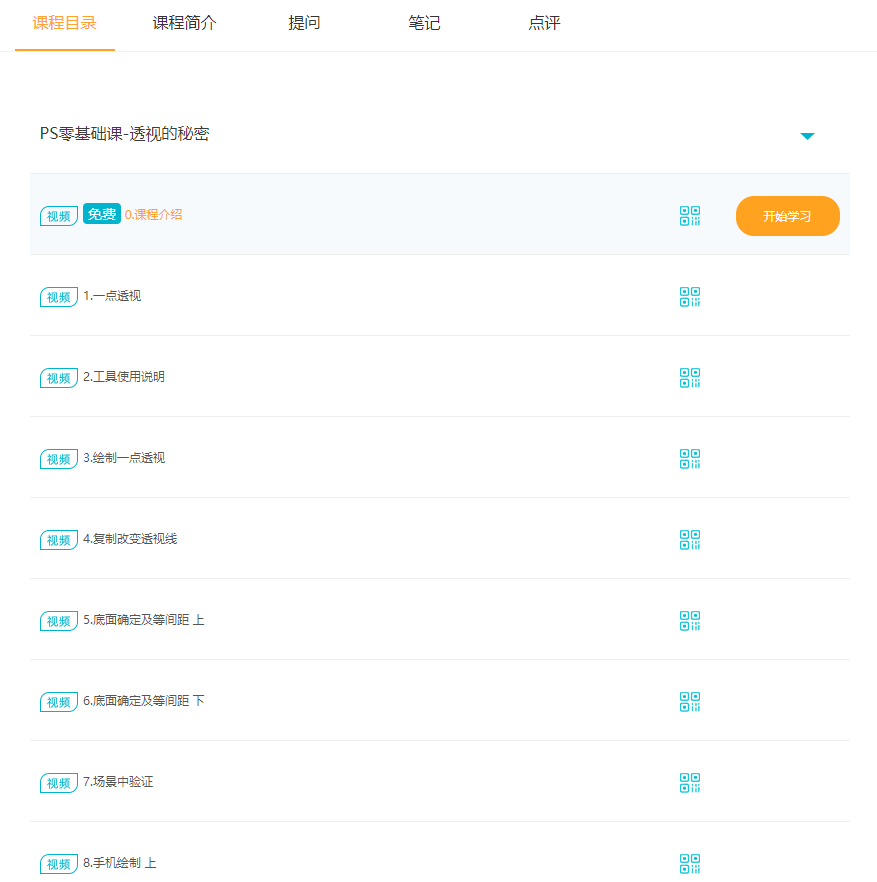The height and width of the screenshot is (882, 877).
Task: Click the QR code for 5.底面确定及等间距 上
Action: click(689, 620)
